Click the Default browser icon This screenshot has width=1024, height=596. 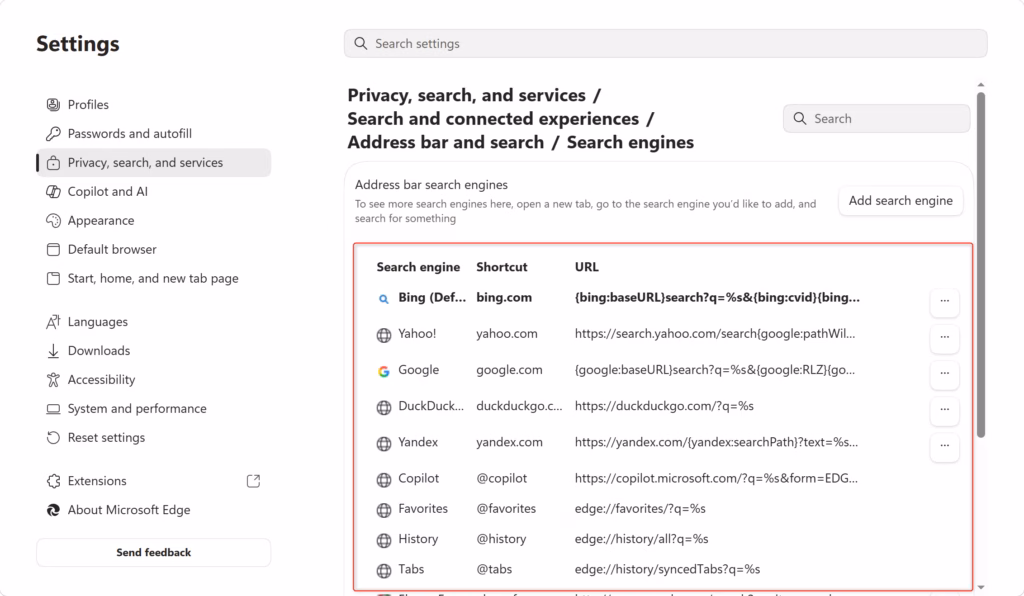point(53,249)
